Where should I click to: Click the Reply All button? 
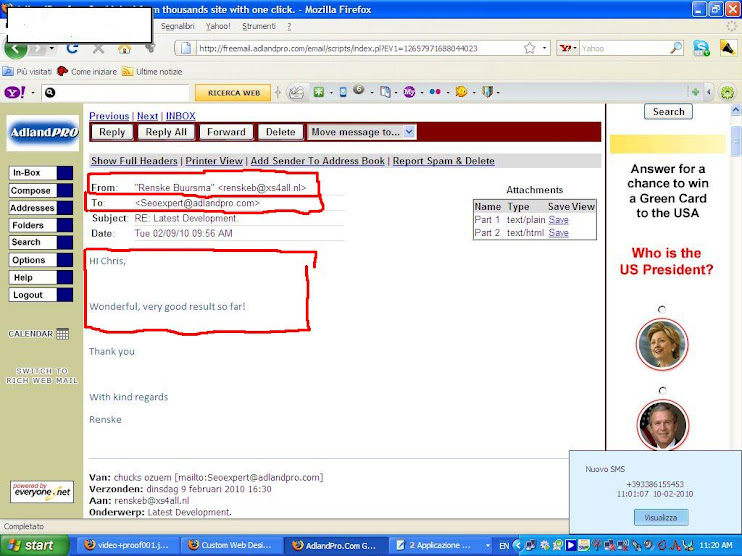(166, 132)
